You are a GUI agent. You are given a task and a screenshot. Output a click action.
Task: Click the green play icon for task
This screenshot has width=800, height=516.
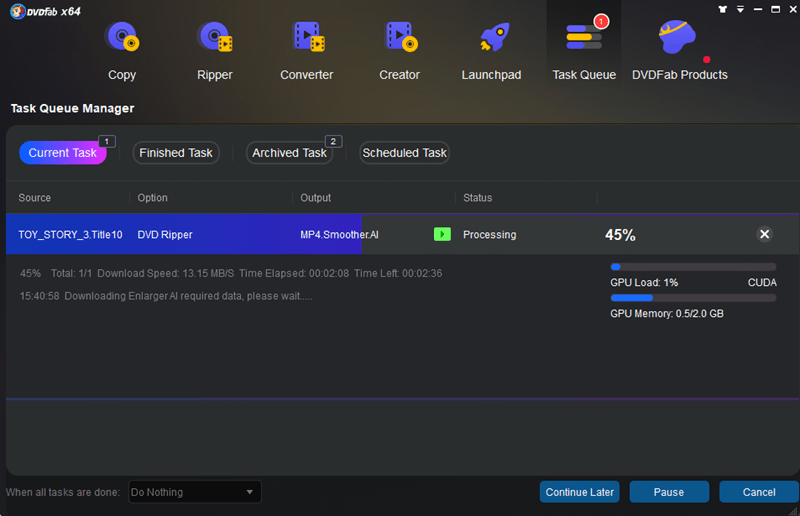[442, 234]
